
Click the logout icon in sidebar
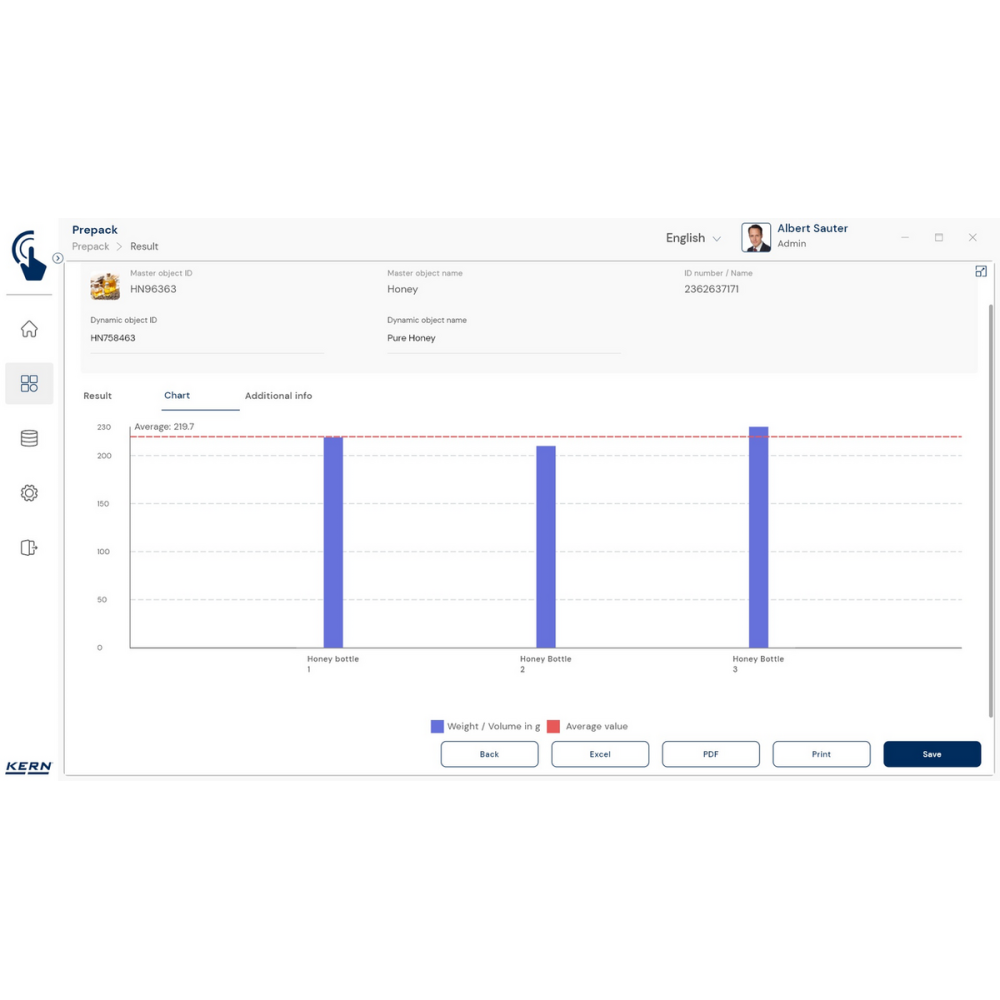point(29,548)
